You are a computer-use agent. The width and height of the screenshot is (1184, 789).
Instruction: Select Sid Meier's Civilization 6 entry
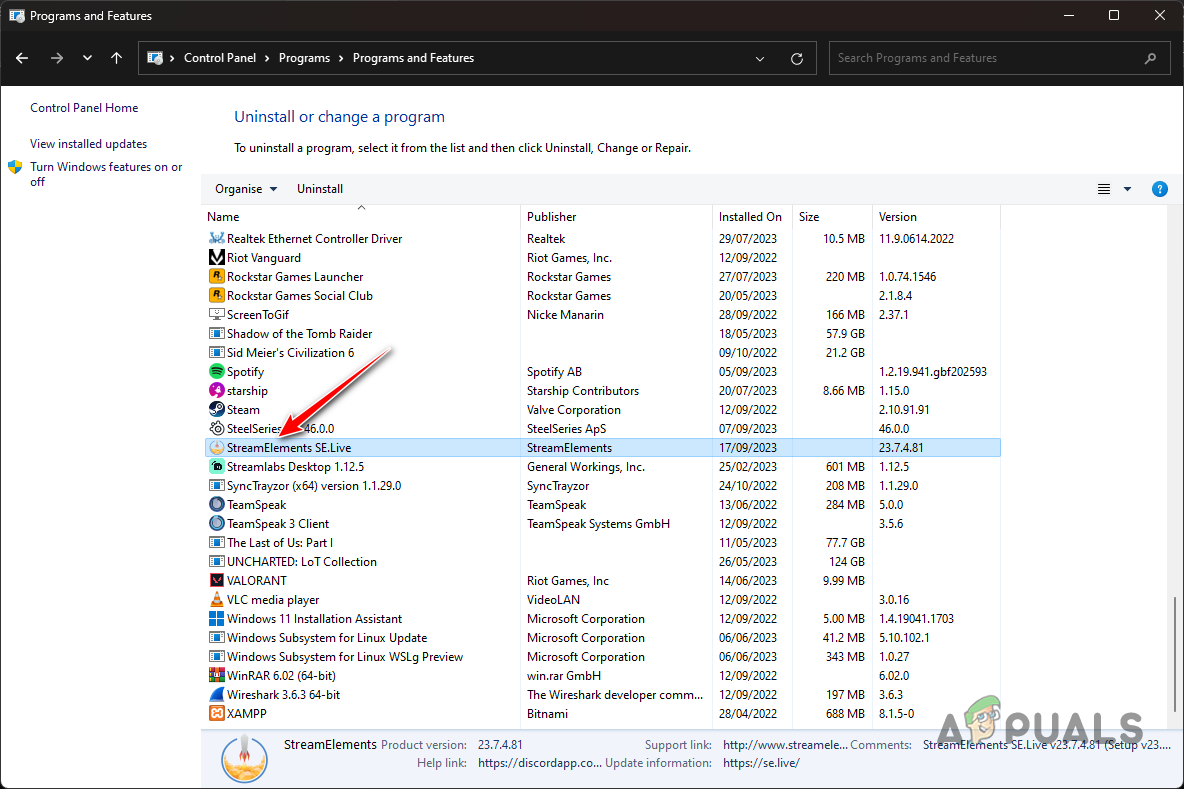[603, 353]
